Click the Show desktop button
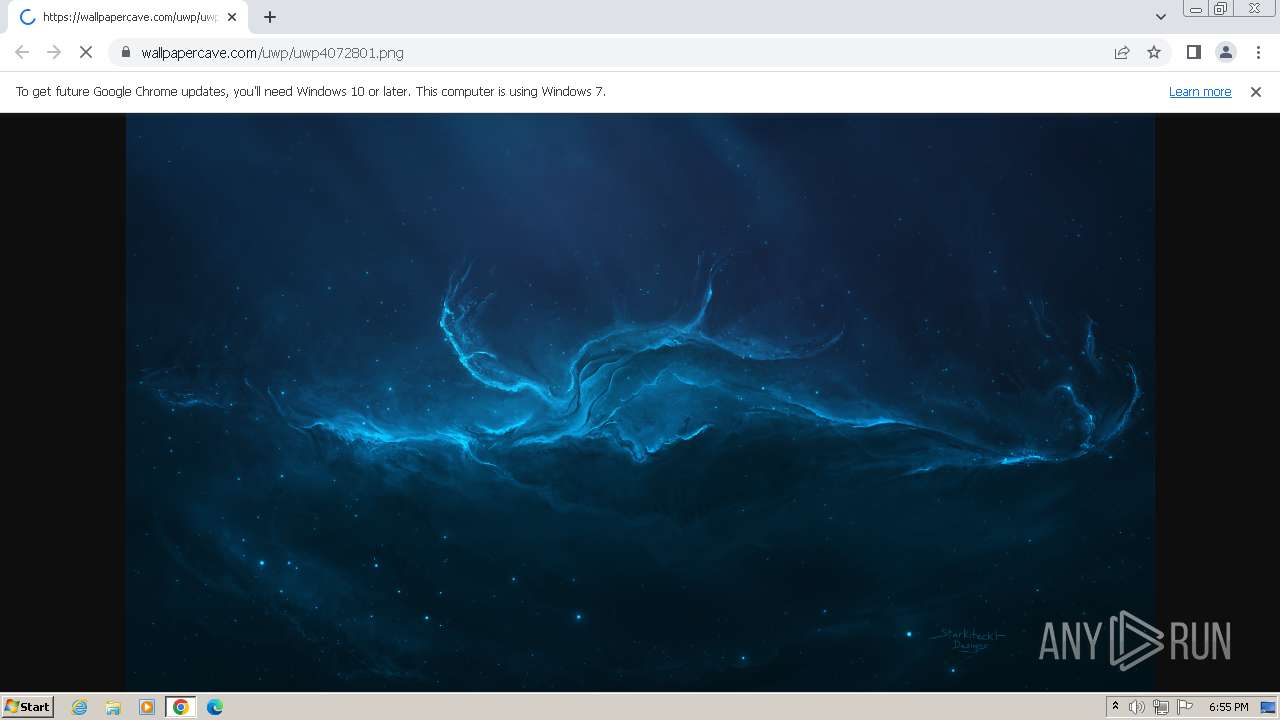 pyautogui.click(x=1269, y=707)
